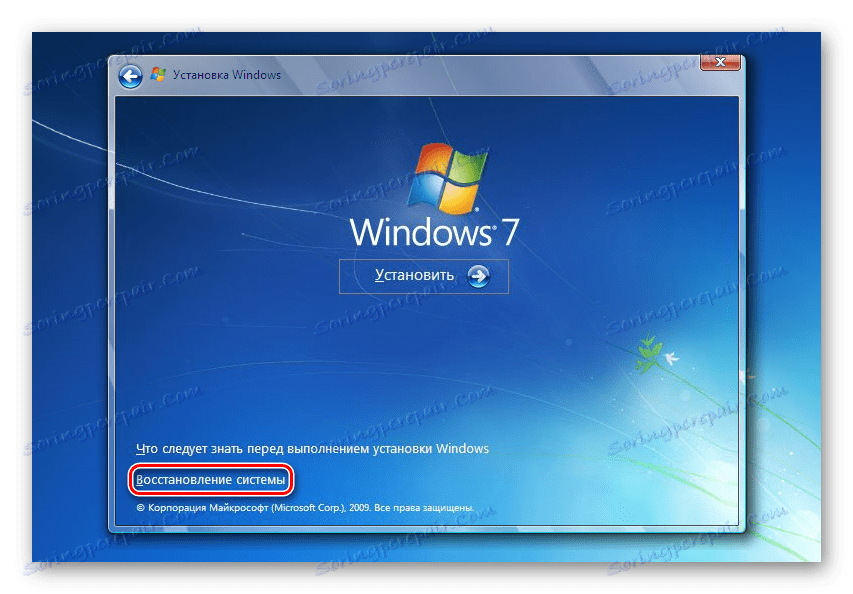Open setup options via the title bar program icon
853x594 pixels.
click(x=155, y=75)
